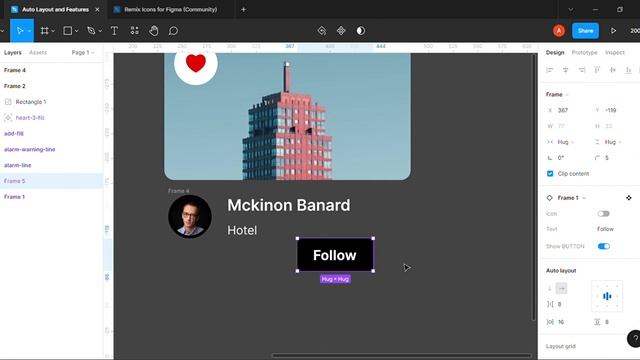The width and height of the screenshot is (640, 360).
Task: Click the user avatar A
Action: pos(559,31)
